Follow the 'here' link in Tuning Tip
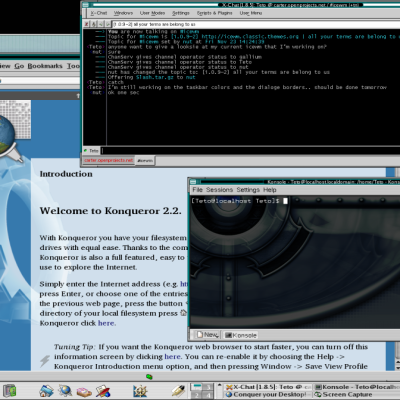This screenshot has width=400, height=400. [x=173, y=356]
